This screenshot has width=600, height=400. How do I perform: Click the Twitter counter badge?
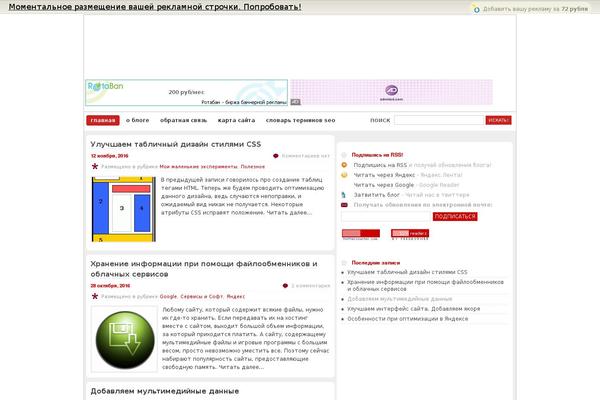360,234
